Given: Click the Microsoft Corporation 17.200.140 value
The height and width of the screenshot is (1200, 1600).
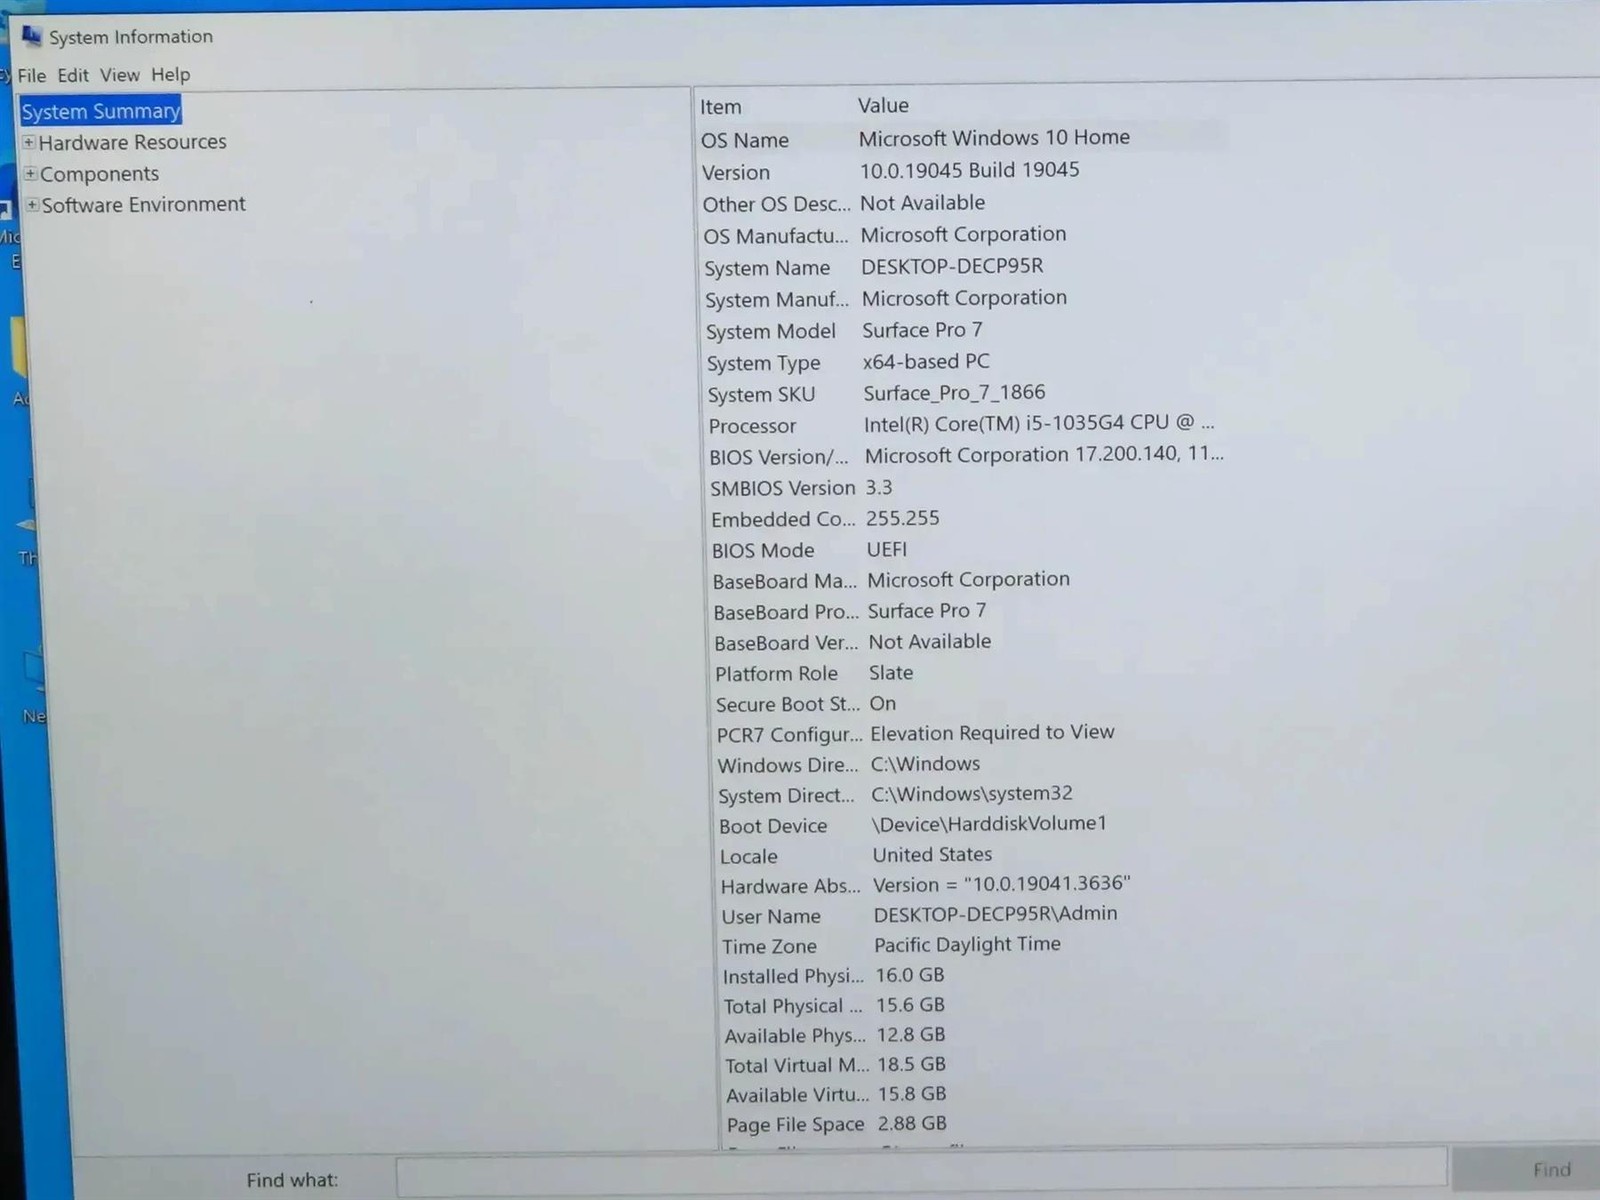Looking at the screenshot, I should [x=1044, y=455].
